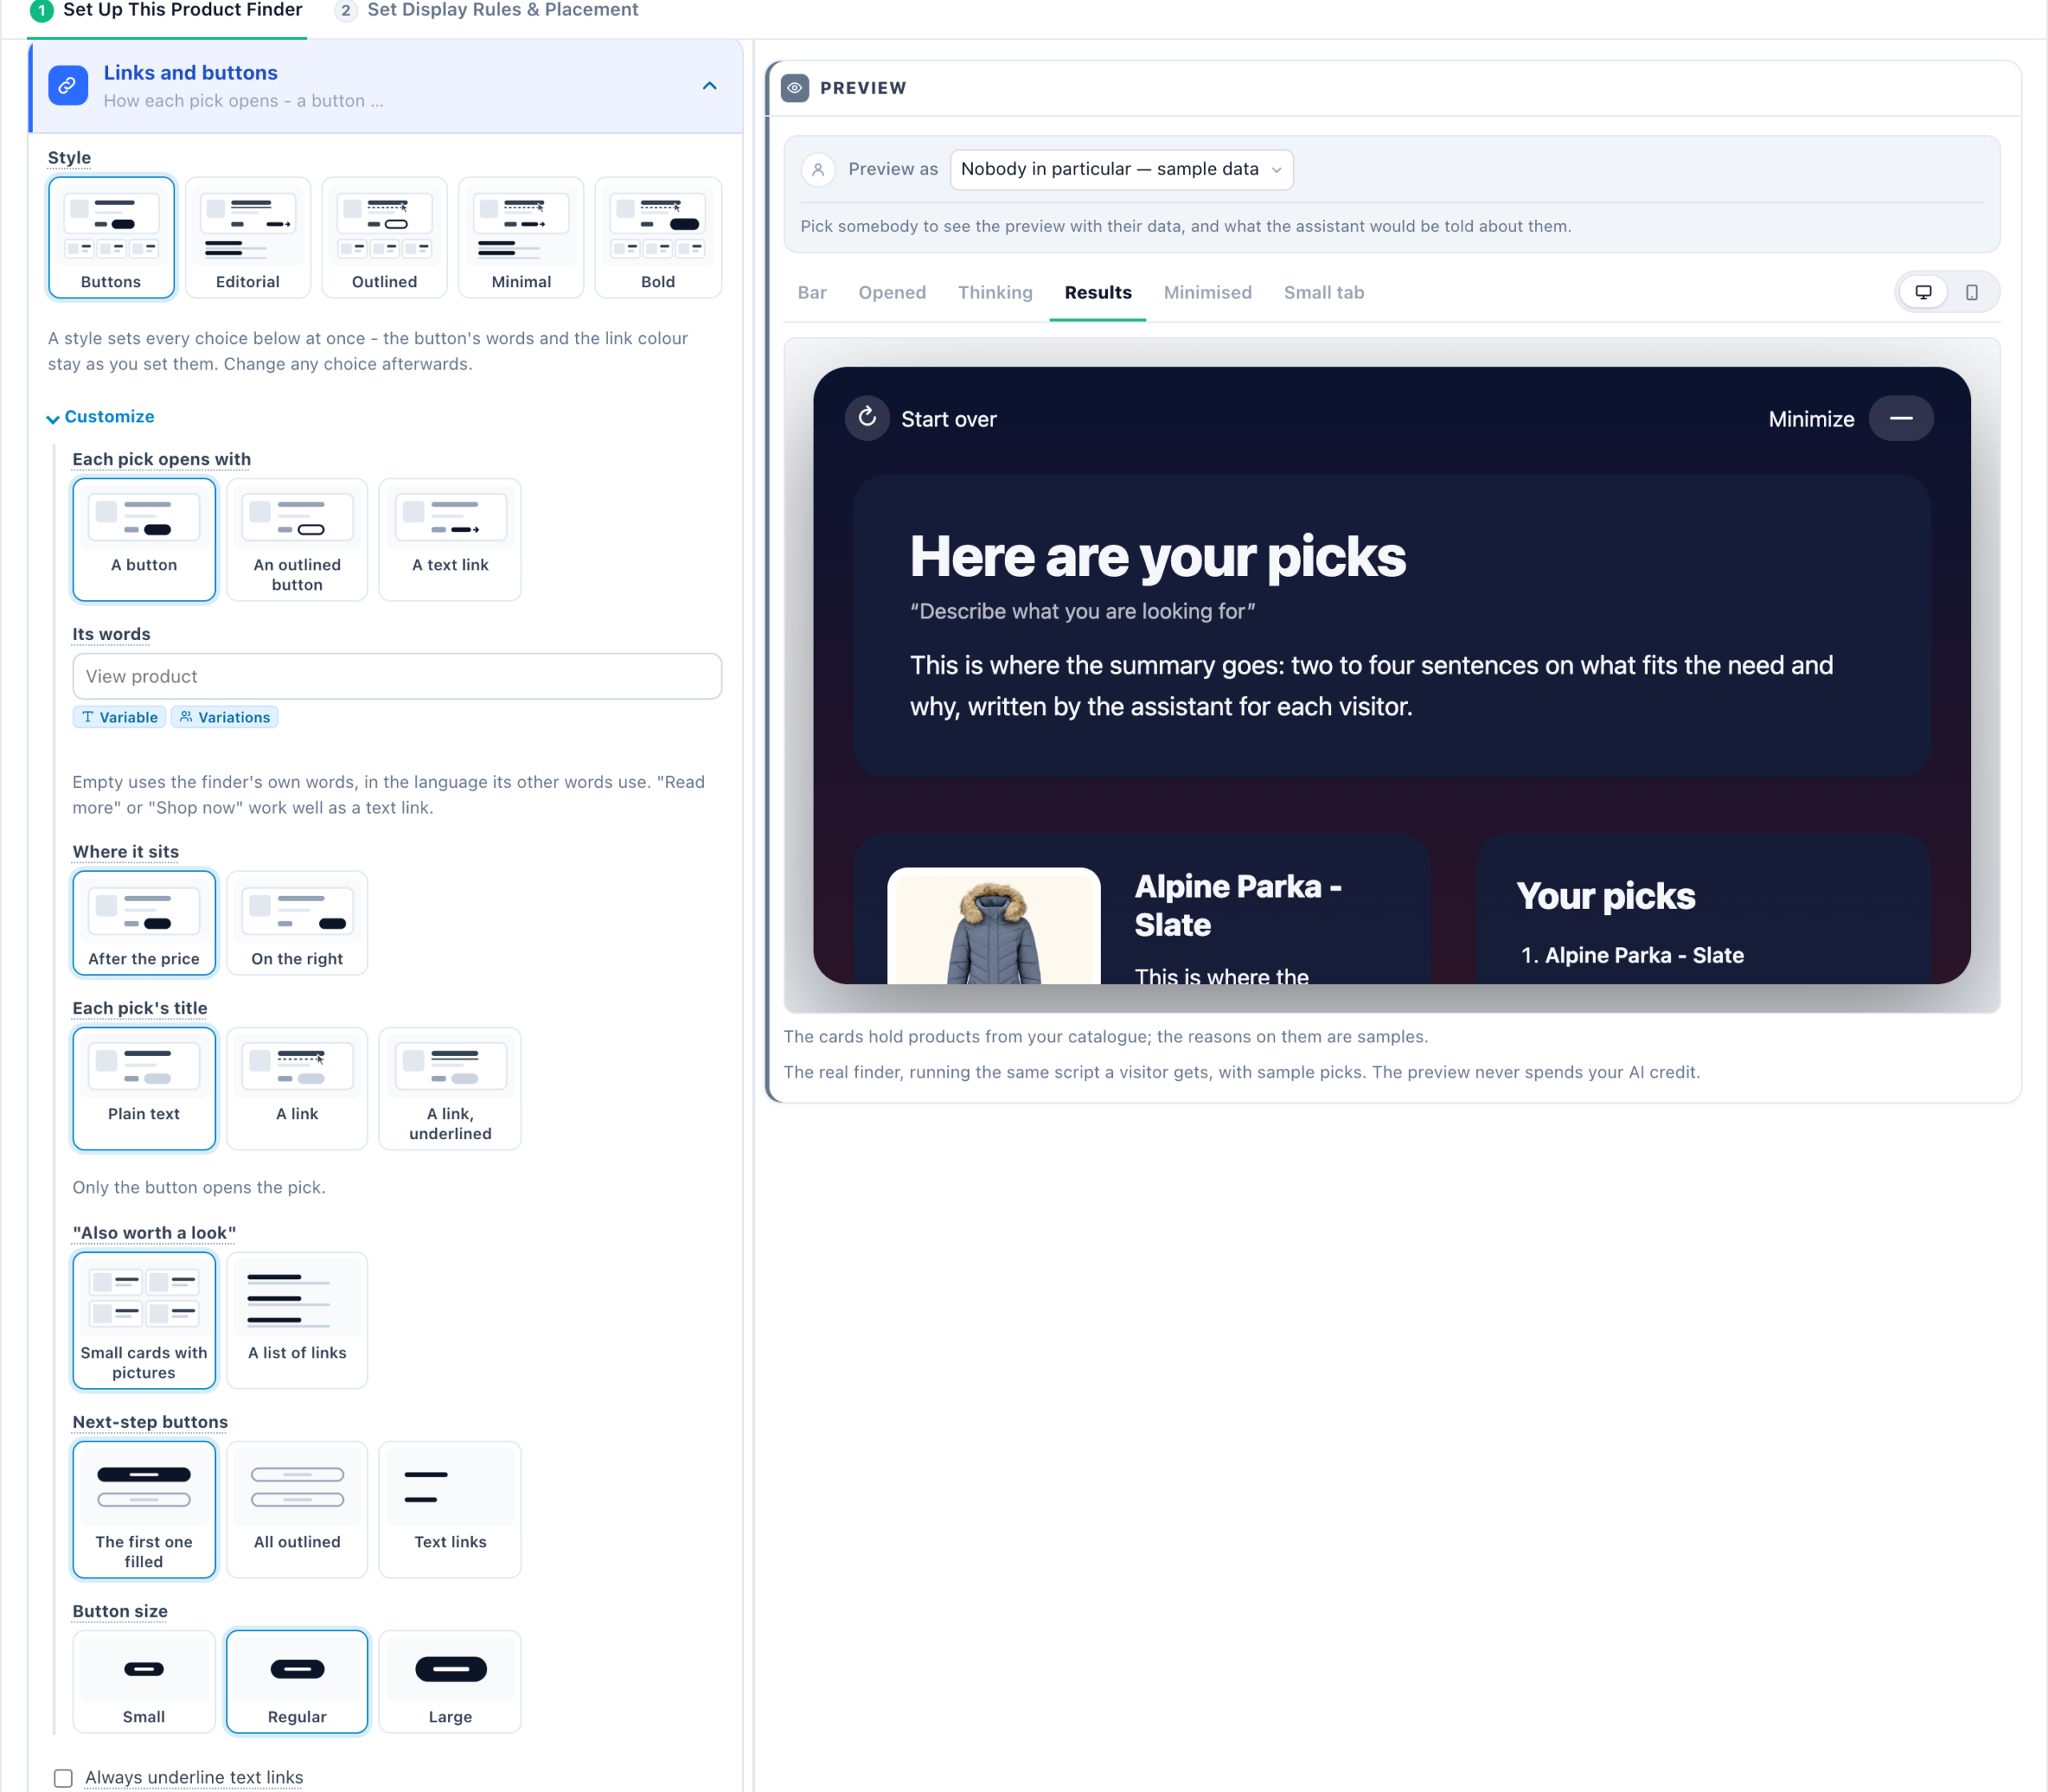
Task: Click the Start over refresh icon
Action: 867,418
